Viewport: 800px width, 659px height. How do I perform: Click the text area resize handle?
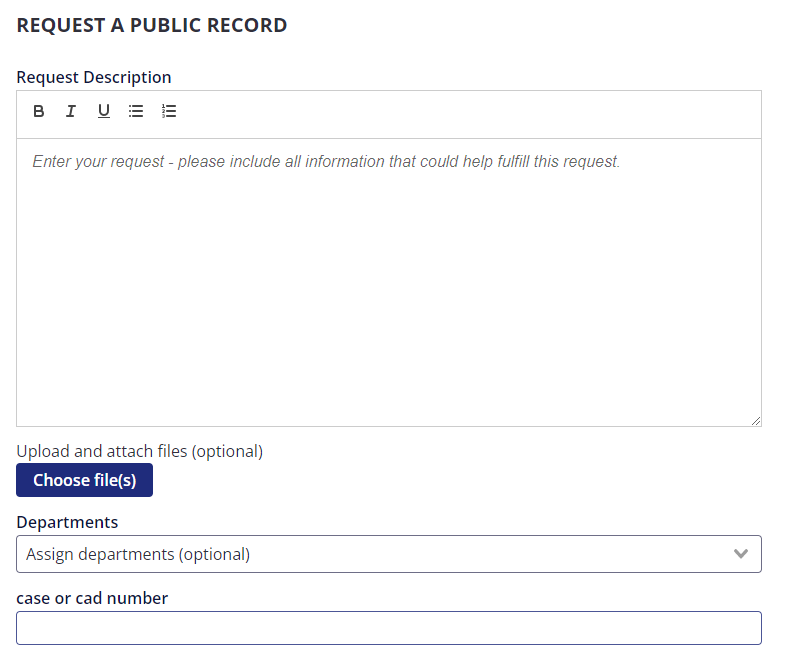click(756, 421)
